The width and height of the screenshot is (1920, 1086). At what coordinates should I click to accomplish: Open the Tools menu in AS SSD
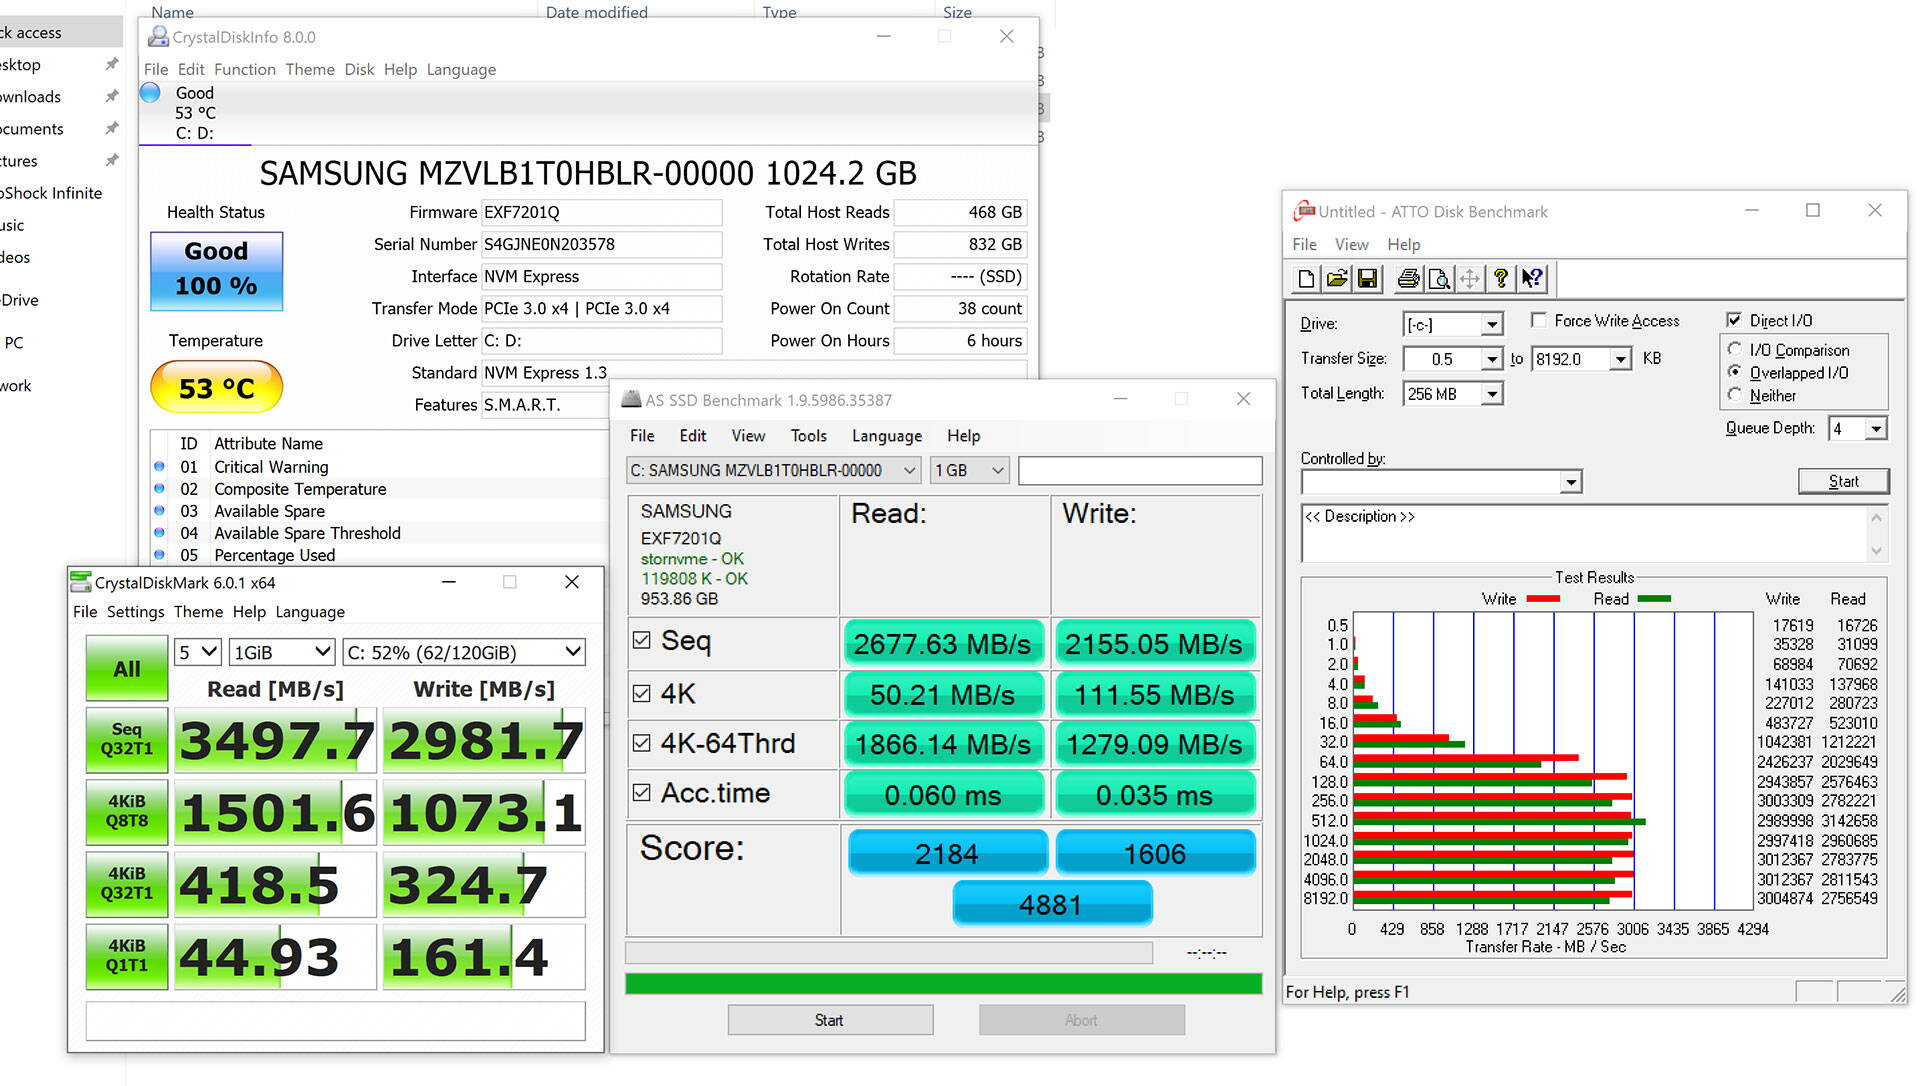point(808,436)
